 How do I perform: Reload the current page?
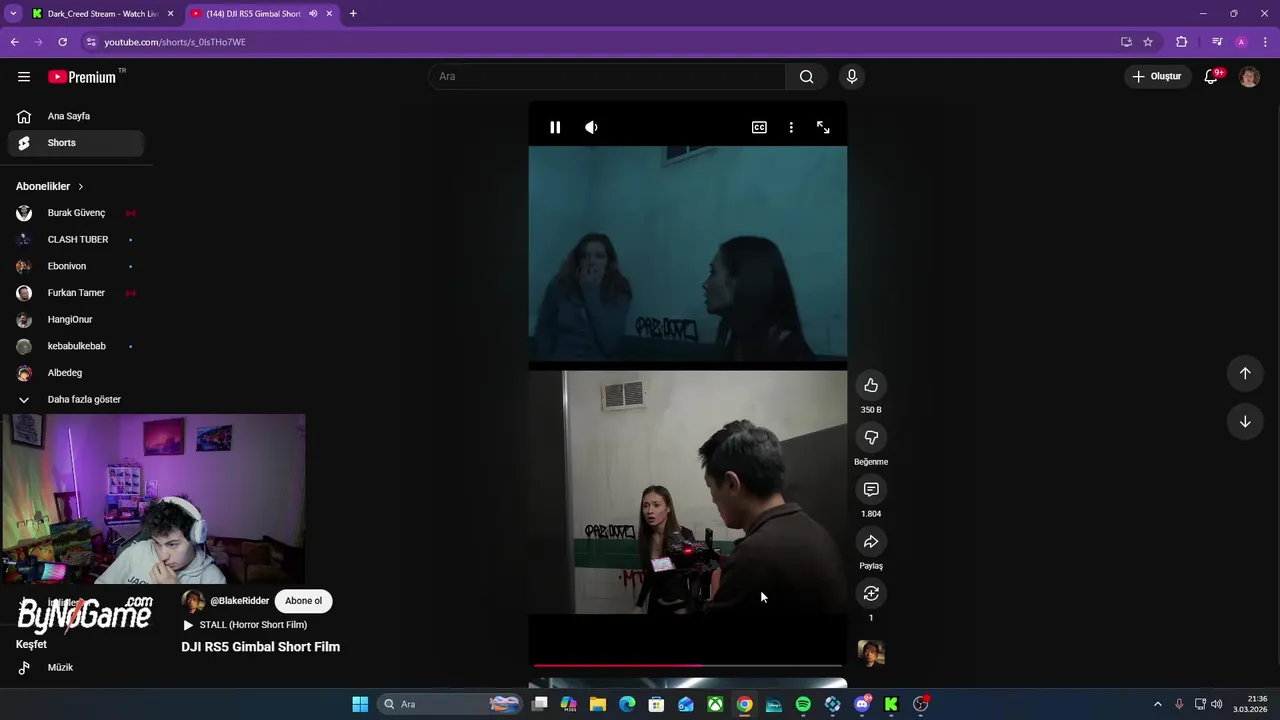pyautogui.click(x=62, y=42)
